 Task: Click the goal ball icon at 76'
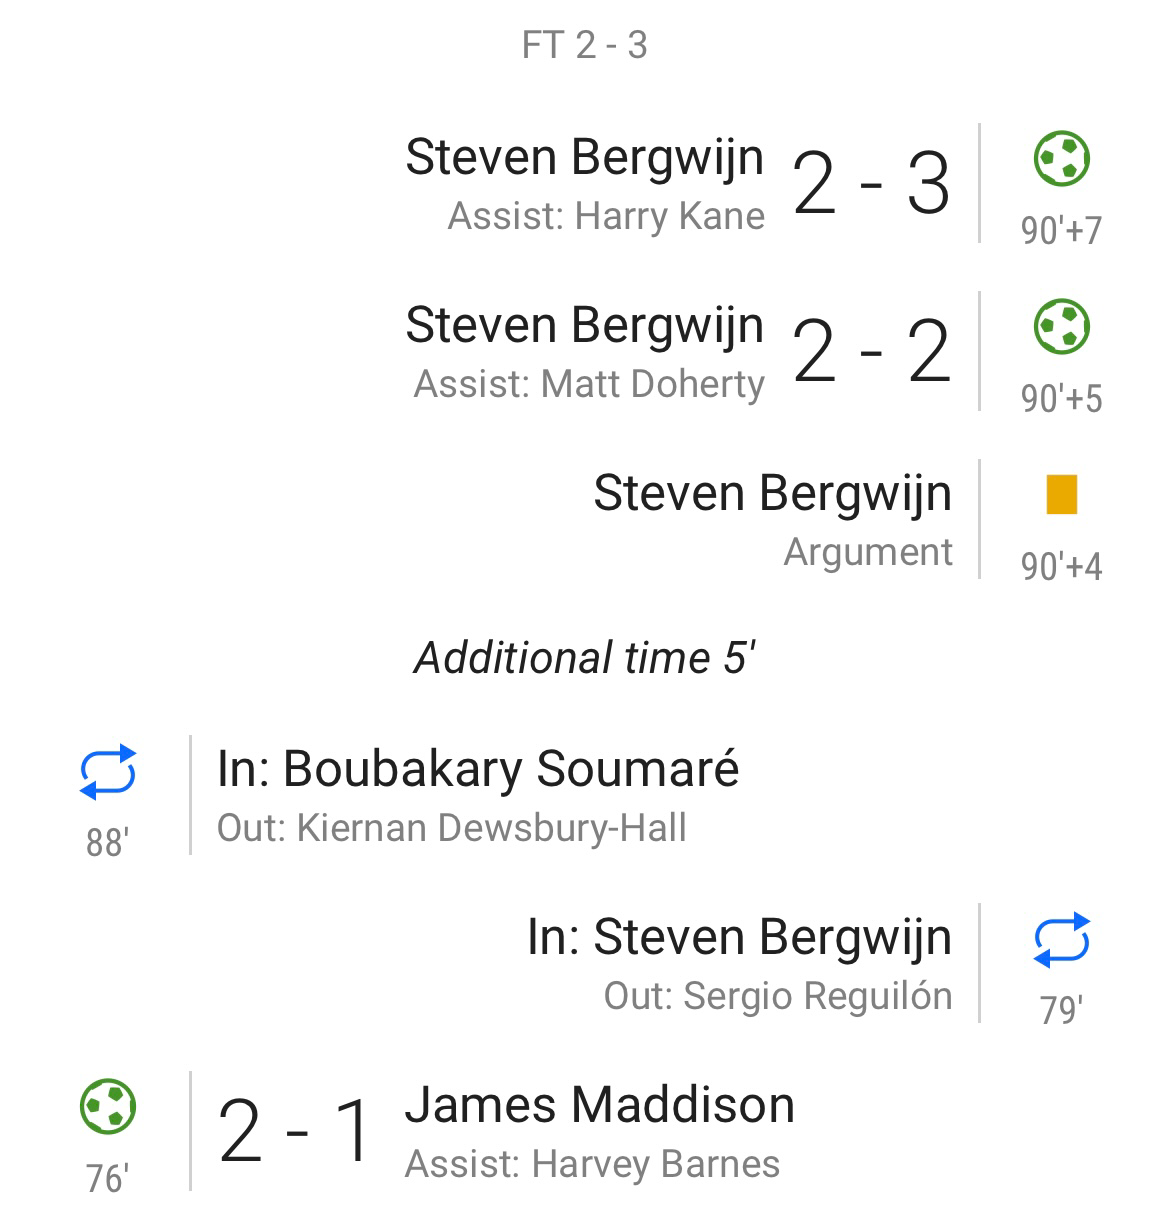(108, 1107)
